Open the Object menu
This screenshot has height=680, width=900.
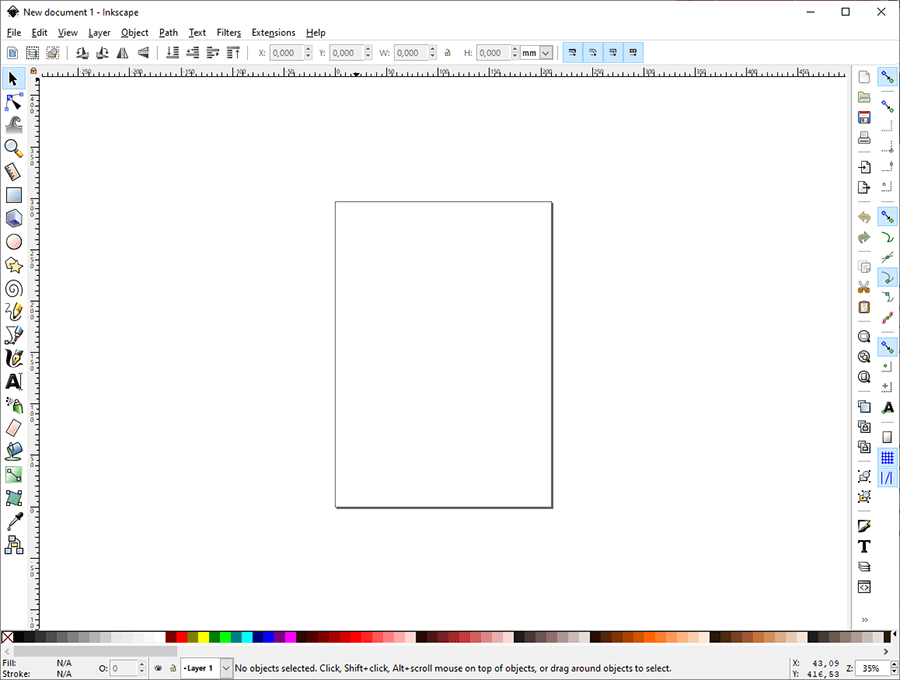click(134, 33)
